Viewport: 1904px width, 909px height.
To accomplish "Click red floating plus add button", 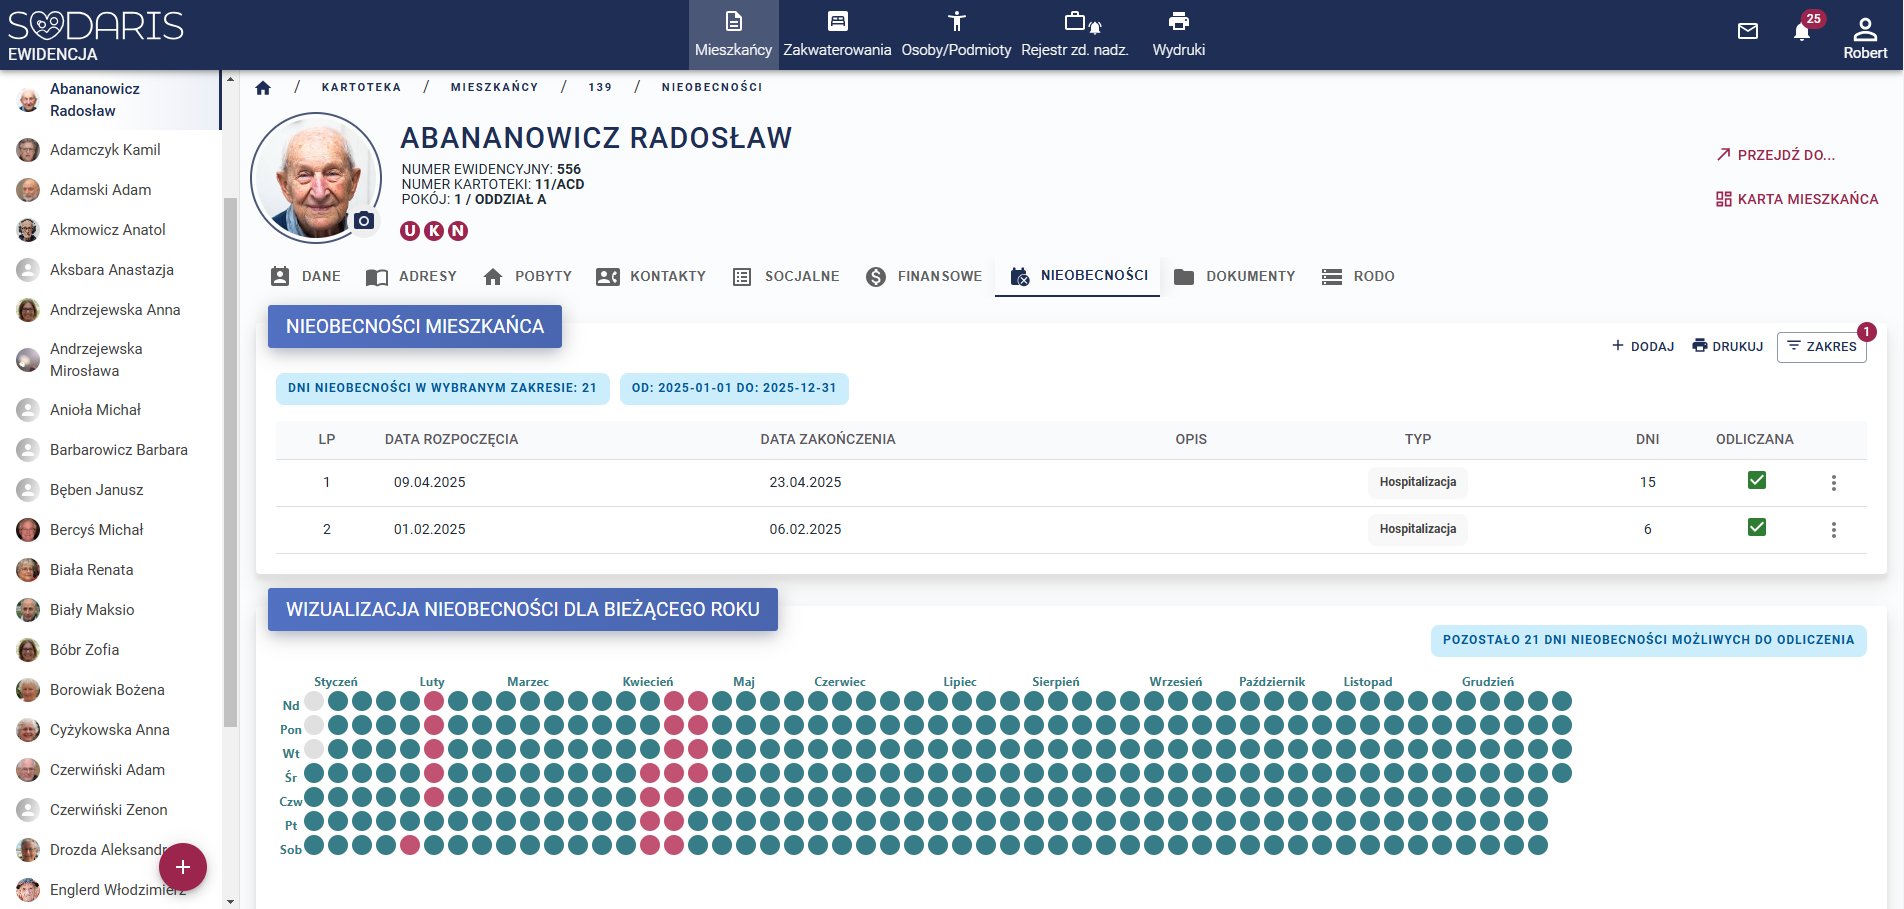I will [183, 867].
